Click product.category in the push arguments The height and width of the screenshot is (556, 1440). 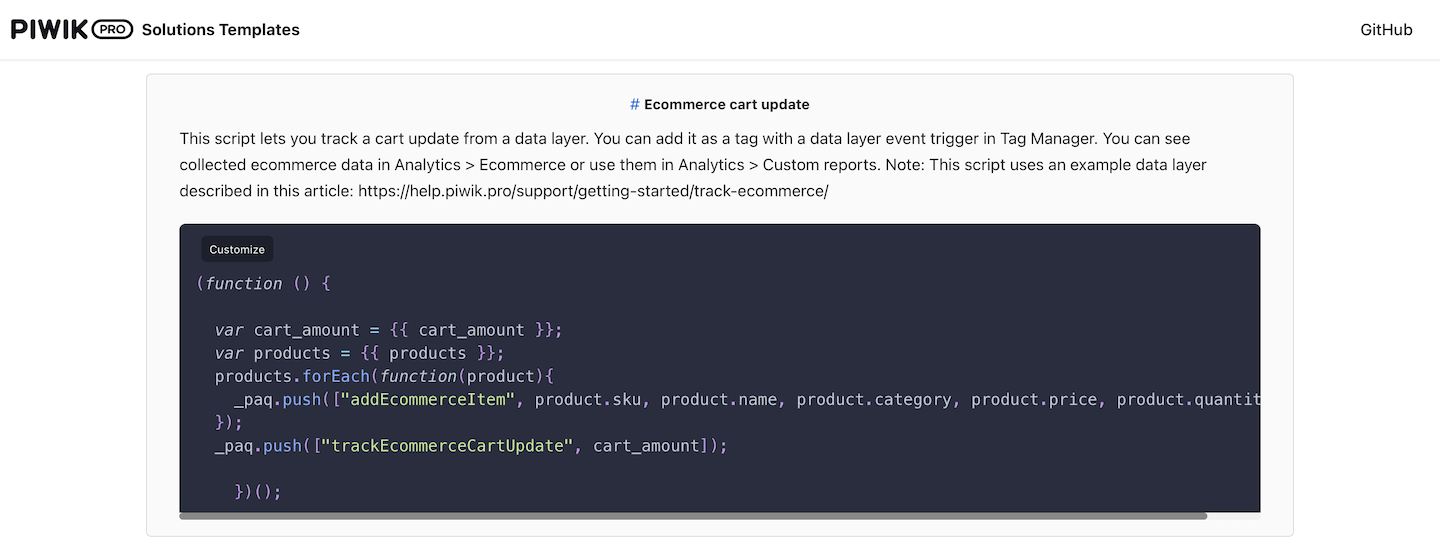point(873,400)
